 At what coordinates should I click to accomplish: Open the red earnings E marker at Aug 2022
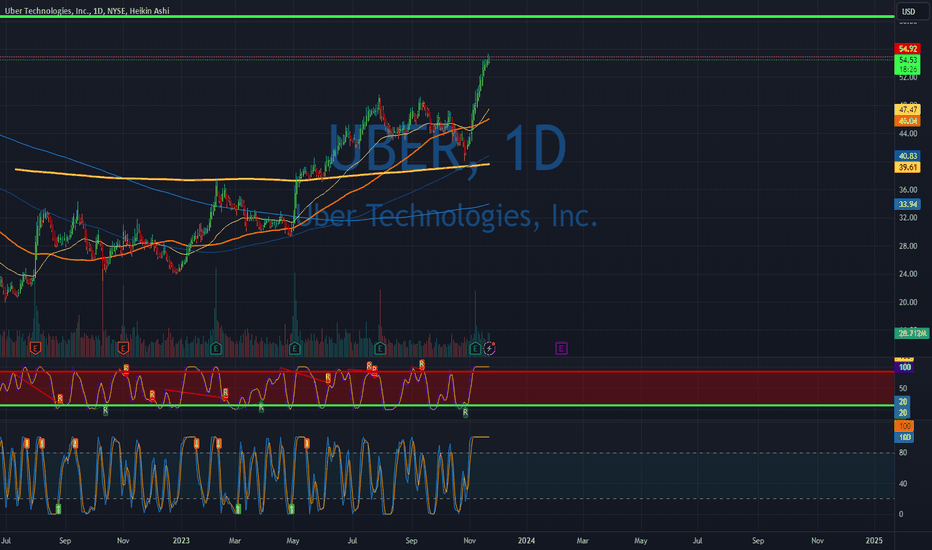(35, 348)
